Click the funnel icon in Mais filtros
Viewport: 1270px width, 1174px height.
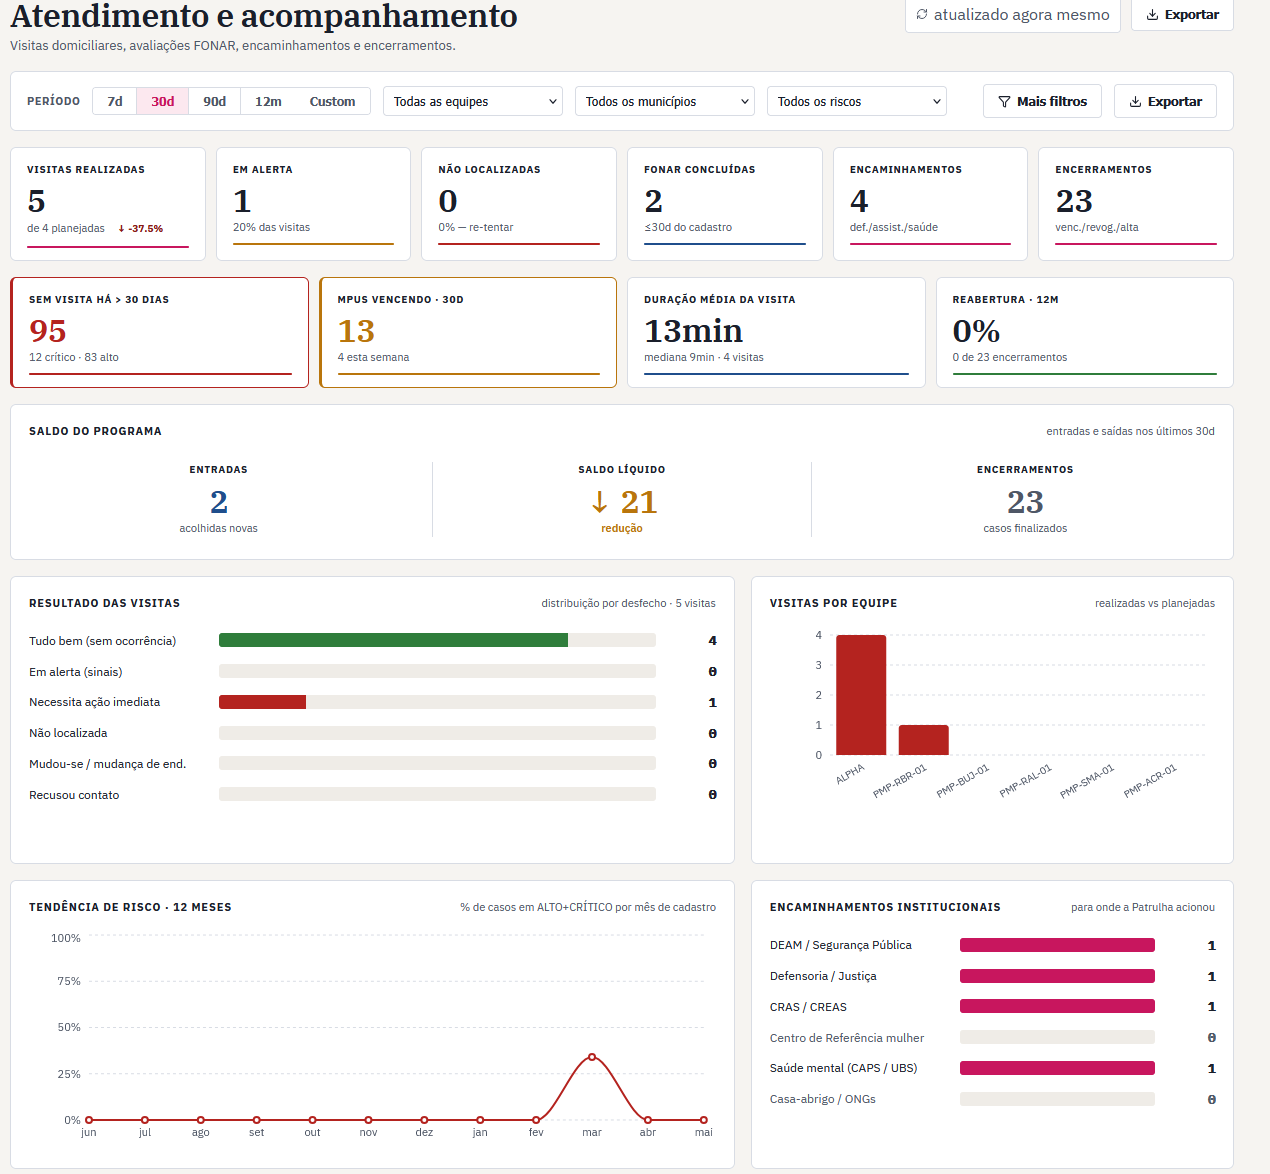click(x=1004, y=102)
